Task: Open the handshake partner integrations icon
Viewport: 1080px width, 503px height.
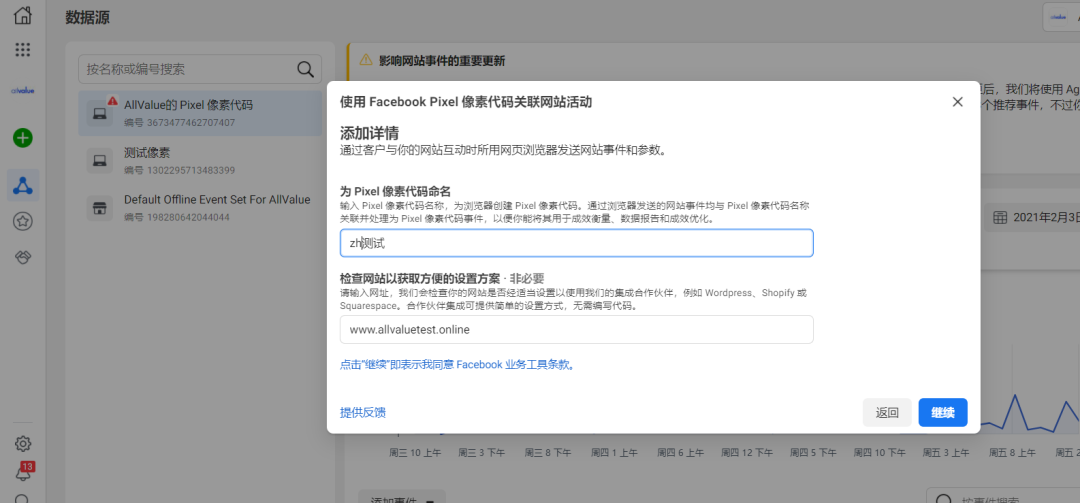Action: (x=23, y=257)
